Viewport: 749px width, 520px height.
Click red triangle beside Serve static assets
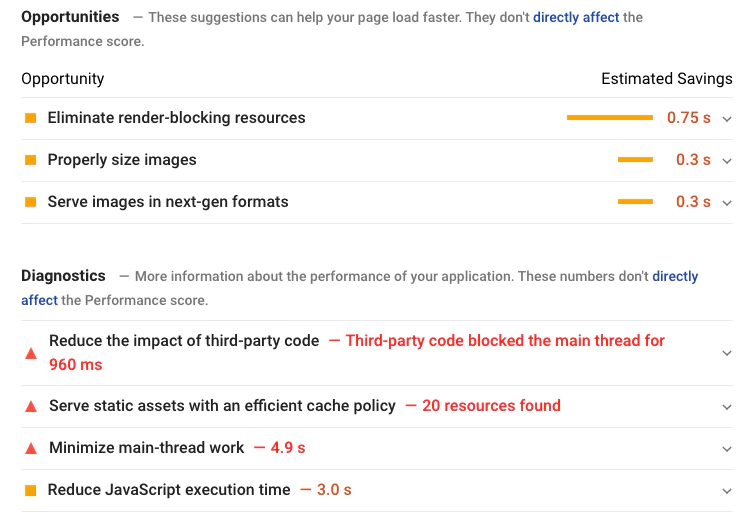tap(30, 406)
